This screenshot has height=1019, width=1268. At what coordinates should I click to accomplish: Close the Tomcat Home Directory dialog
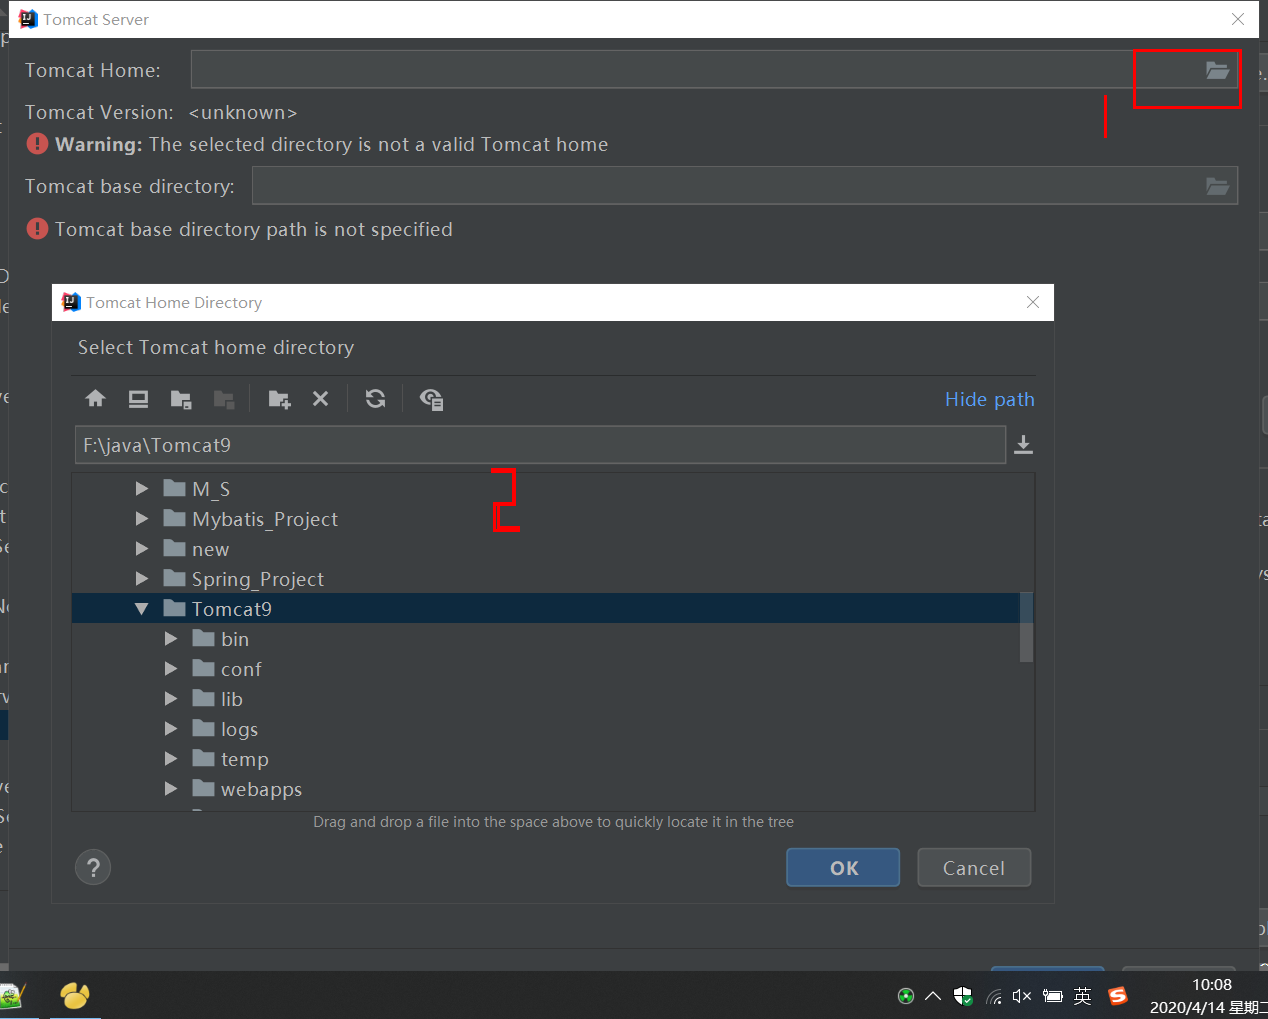(1033, 302)
